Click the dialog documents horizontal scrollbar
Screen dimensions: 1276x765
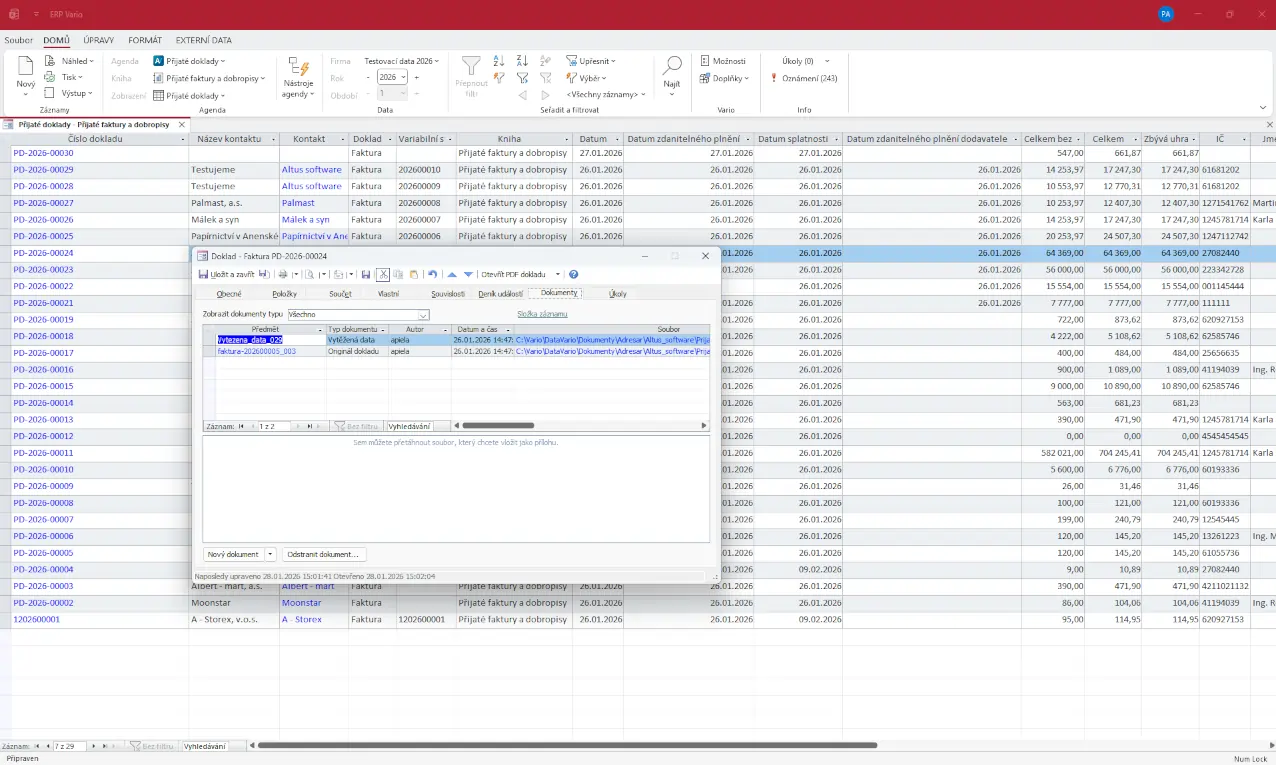click(500, 426)
